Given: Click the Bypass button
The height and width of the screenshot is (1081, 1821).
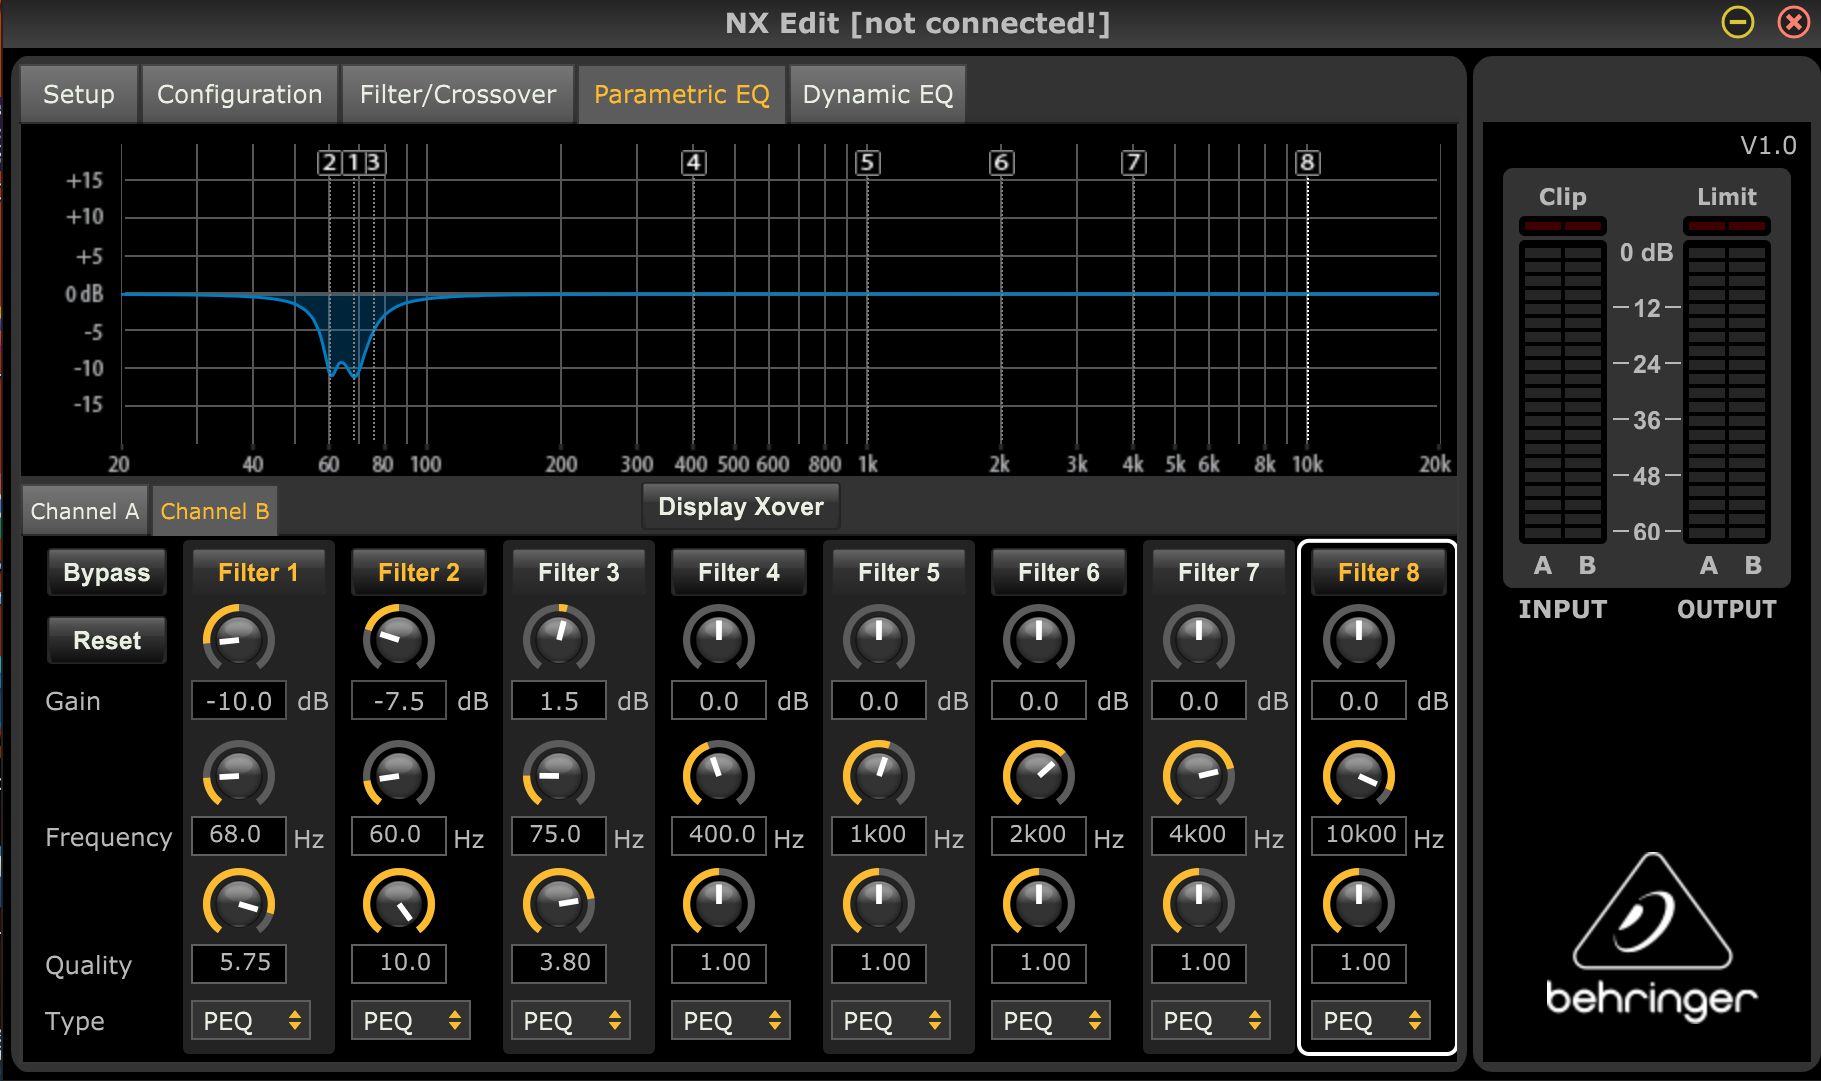Looking at the screenshot, I should click(107, 573).
